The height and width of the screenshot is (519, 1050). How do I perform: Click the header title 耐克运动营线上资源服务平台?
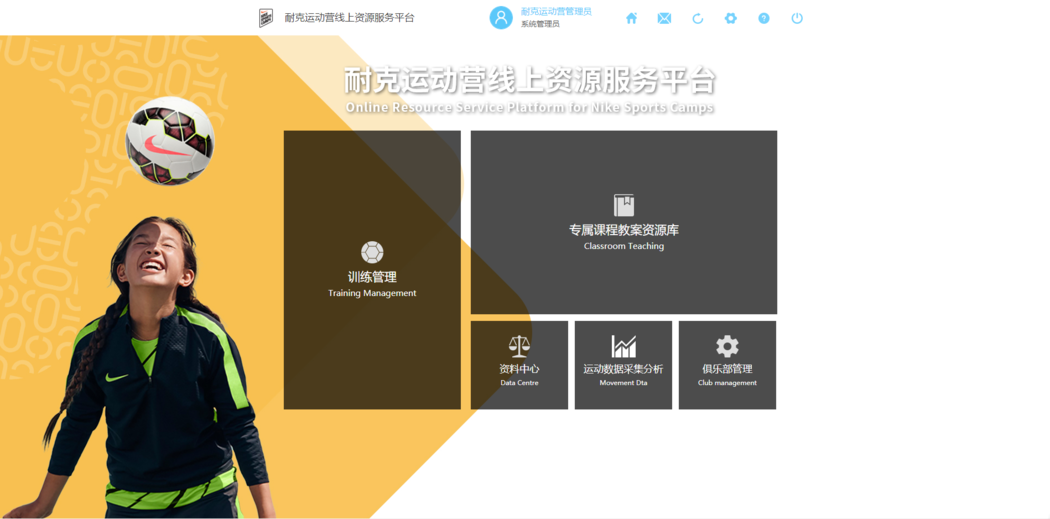(350, 18)
